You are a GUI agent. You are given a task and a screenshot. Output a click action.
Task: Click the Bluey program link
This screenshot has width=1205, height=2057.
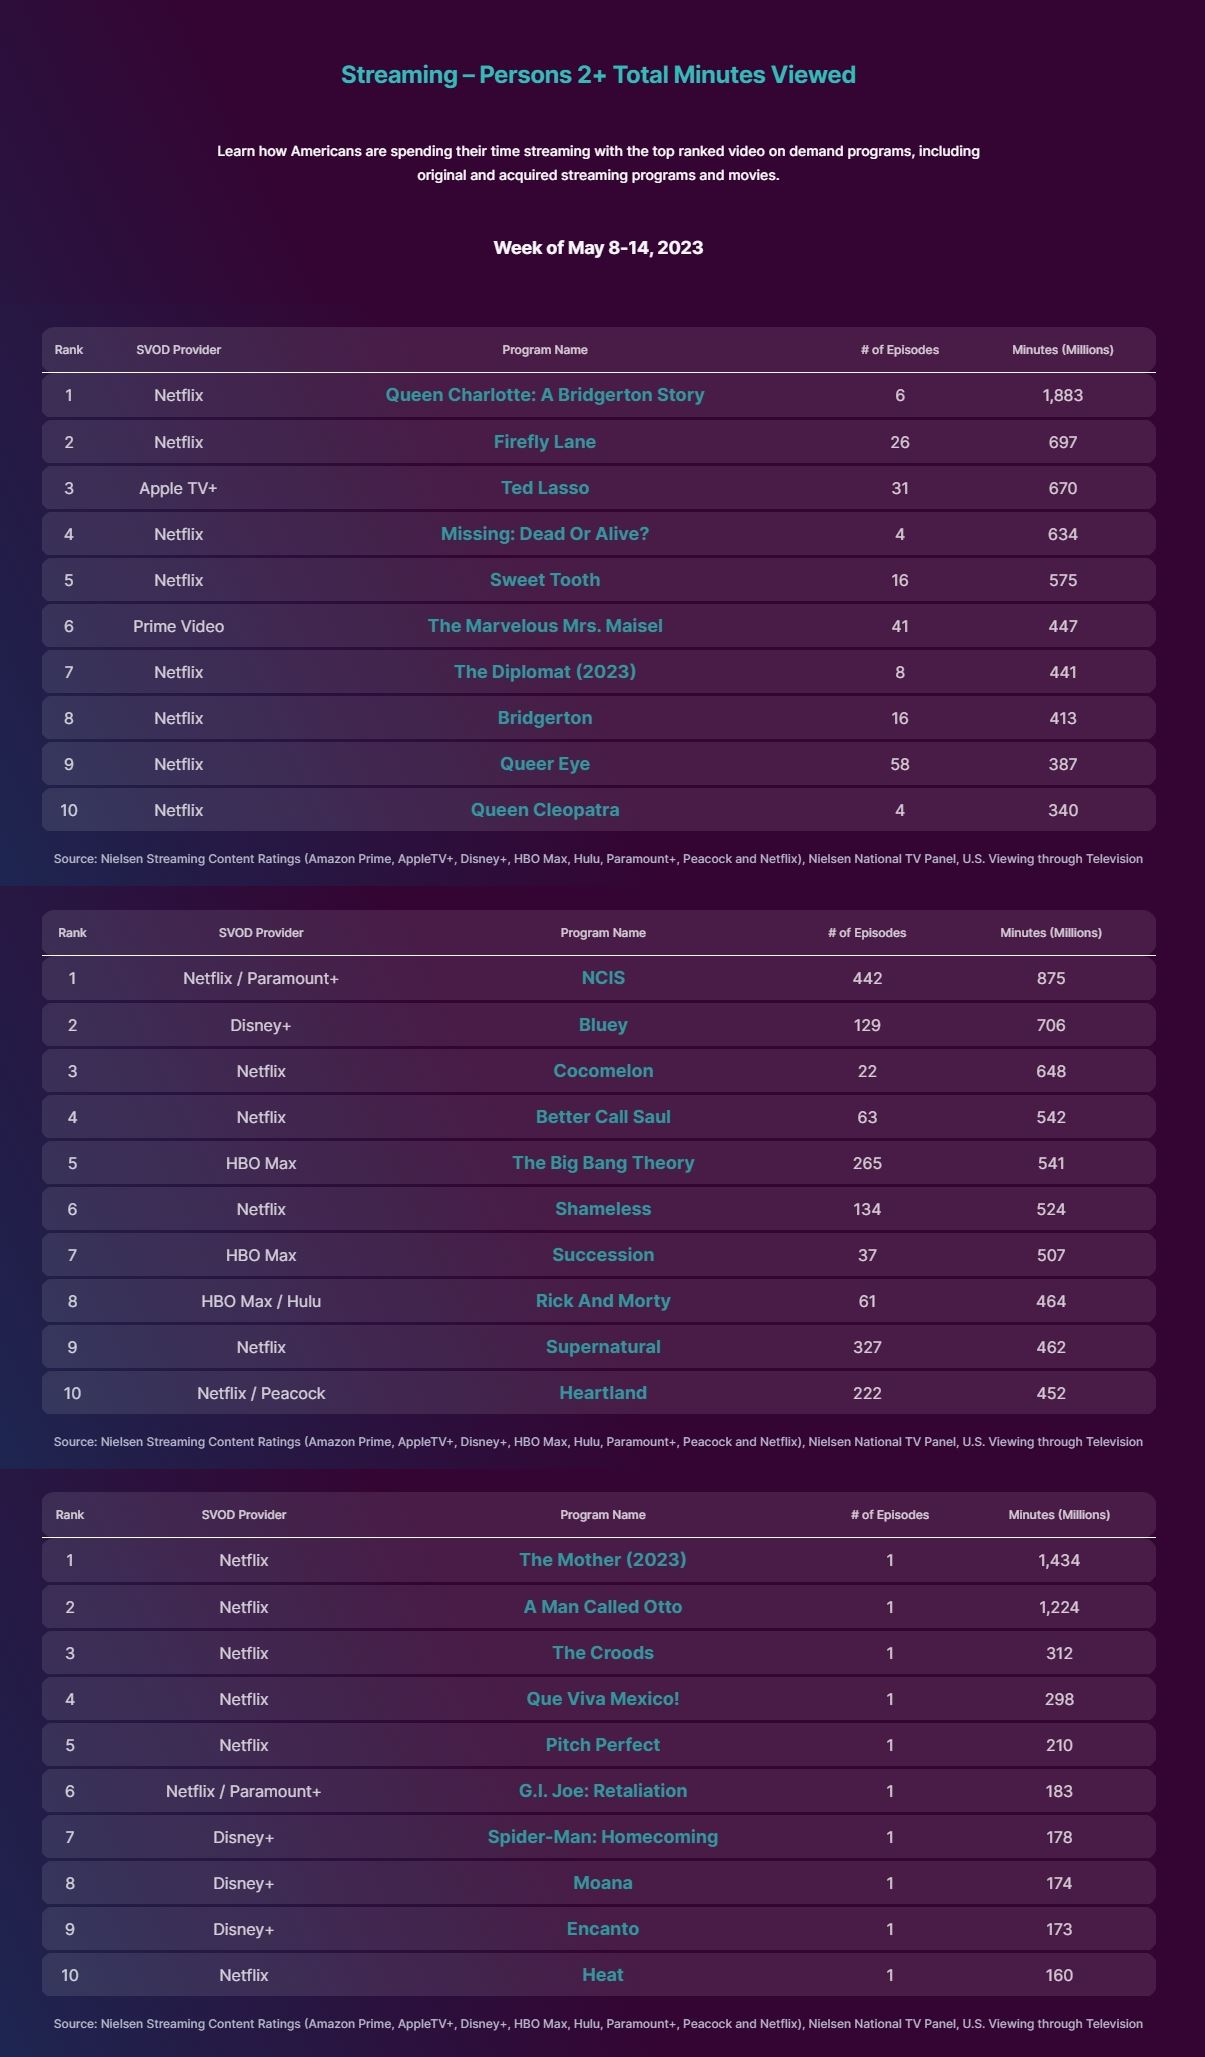click(603, 1025)
